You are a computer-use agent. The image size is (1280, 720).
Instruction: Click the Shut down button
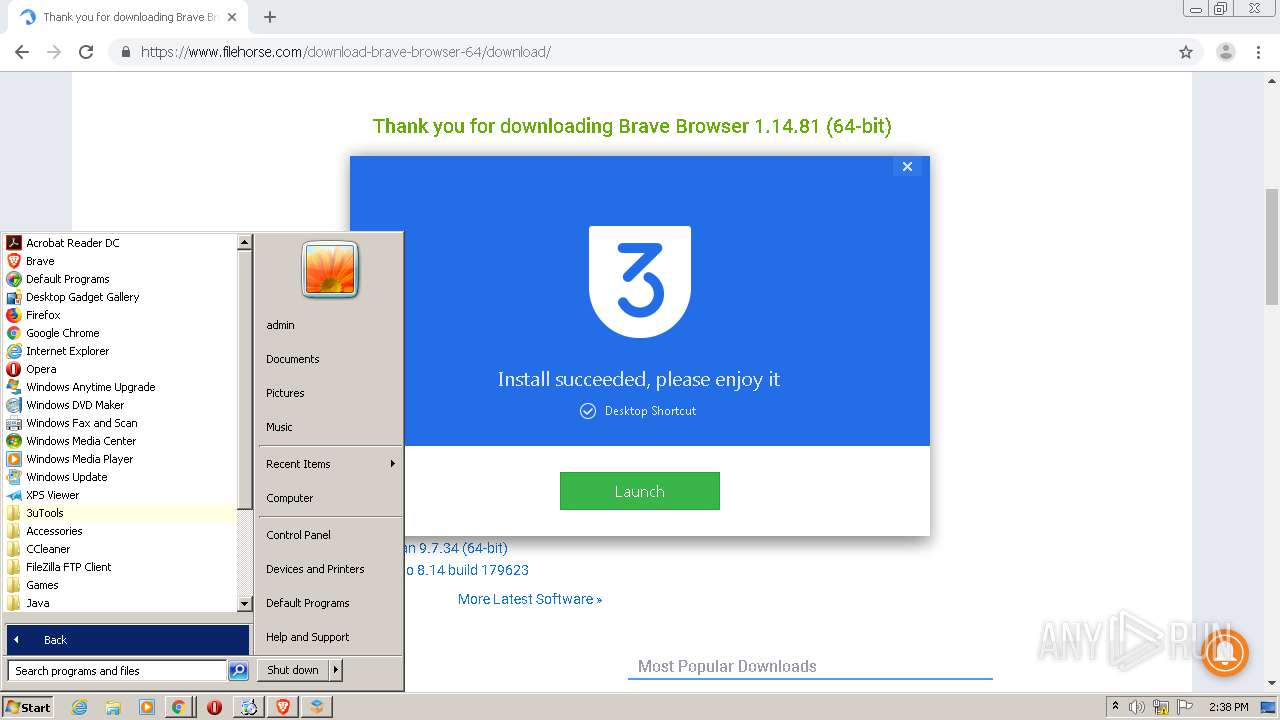(293, 670)
